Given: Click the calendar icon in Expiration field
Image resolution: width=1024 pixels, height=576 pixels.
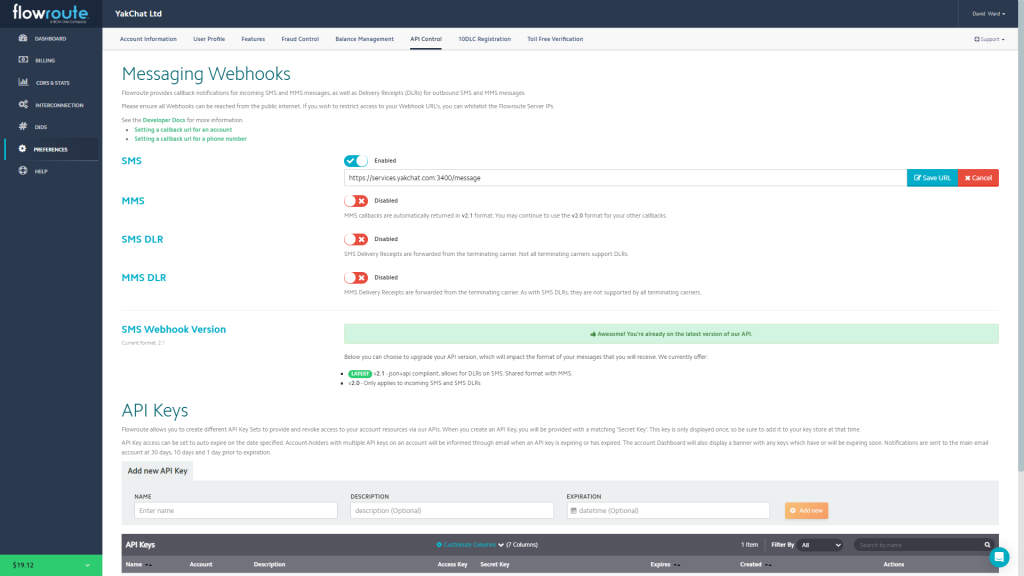Looking at the screenshot, I should (573, 511).
